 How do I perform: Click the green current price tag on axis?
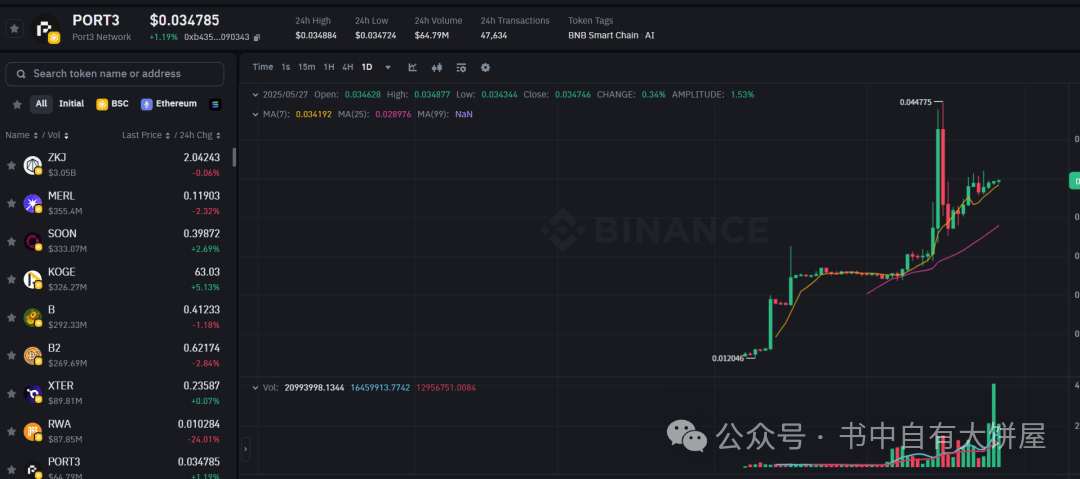1074,180
